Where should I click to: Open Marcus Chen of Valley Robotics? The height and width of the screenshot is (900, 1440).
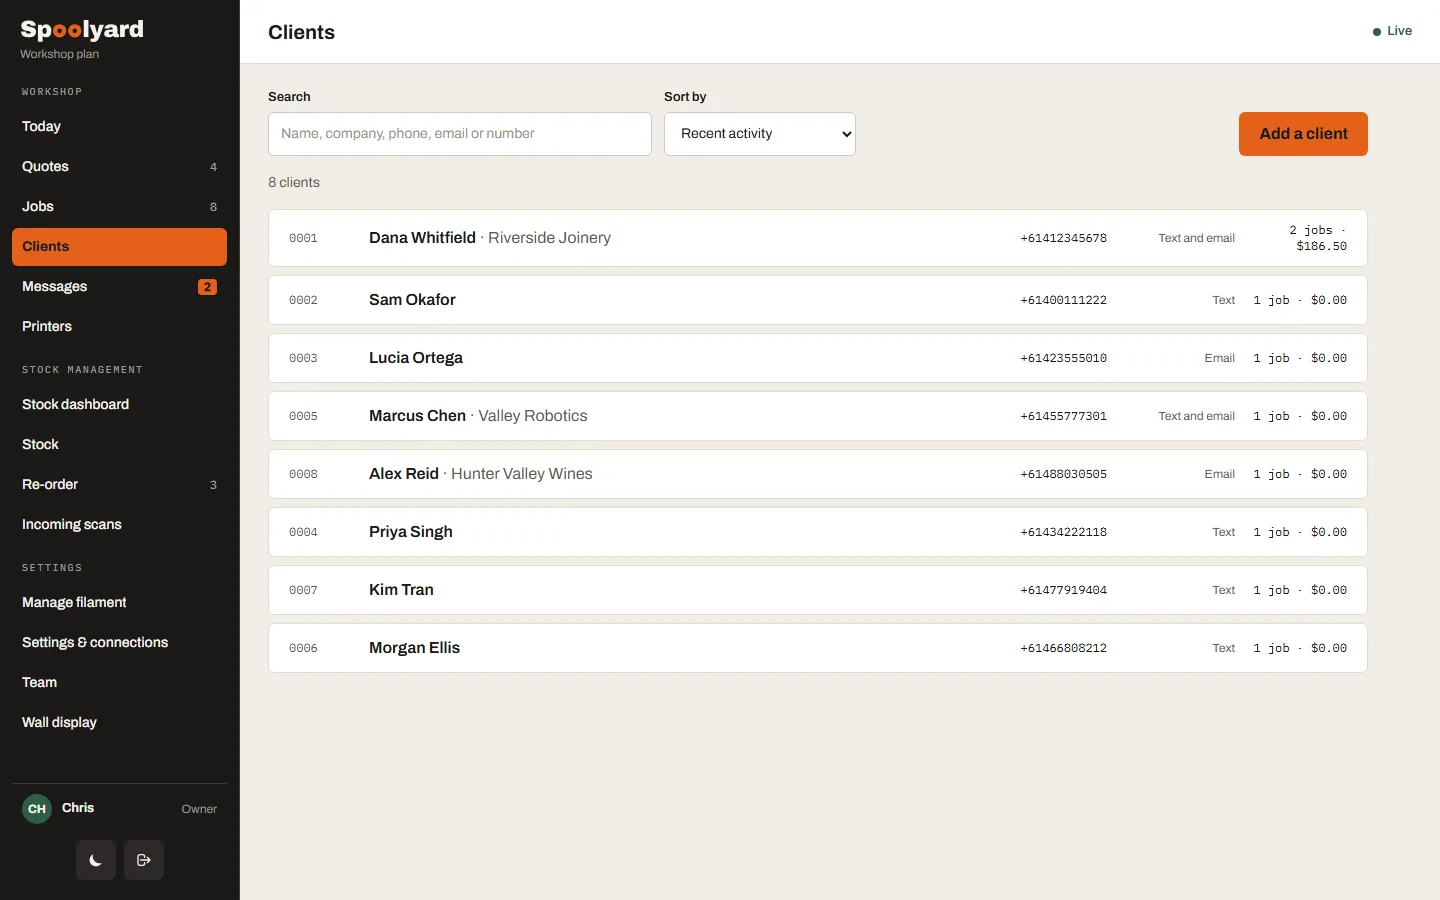(818, 416)
